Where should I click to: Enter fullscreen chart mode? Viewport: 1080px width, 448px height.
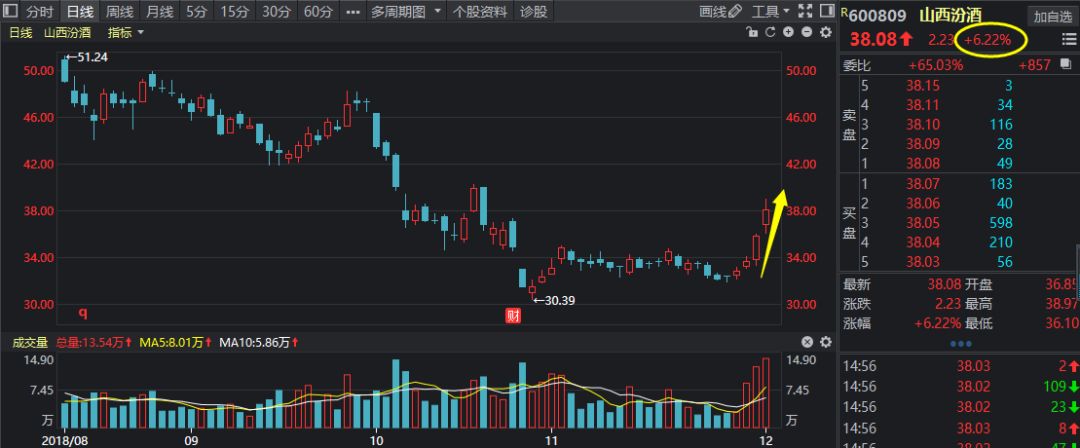pyautogui.click(x=804, y=10)
